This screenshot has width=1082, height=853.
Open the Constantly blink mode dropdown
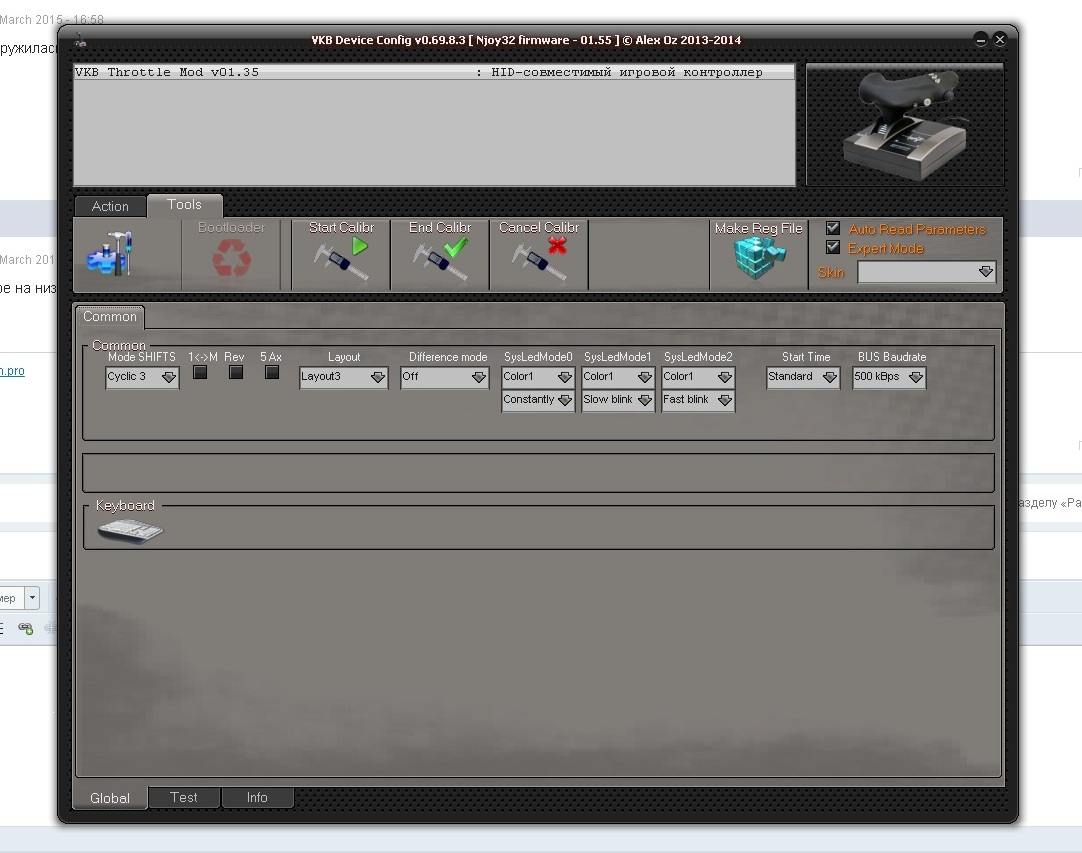[x=538, y=400]
